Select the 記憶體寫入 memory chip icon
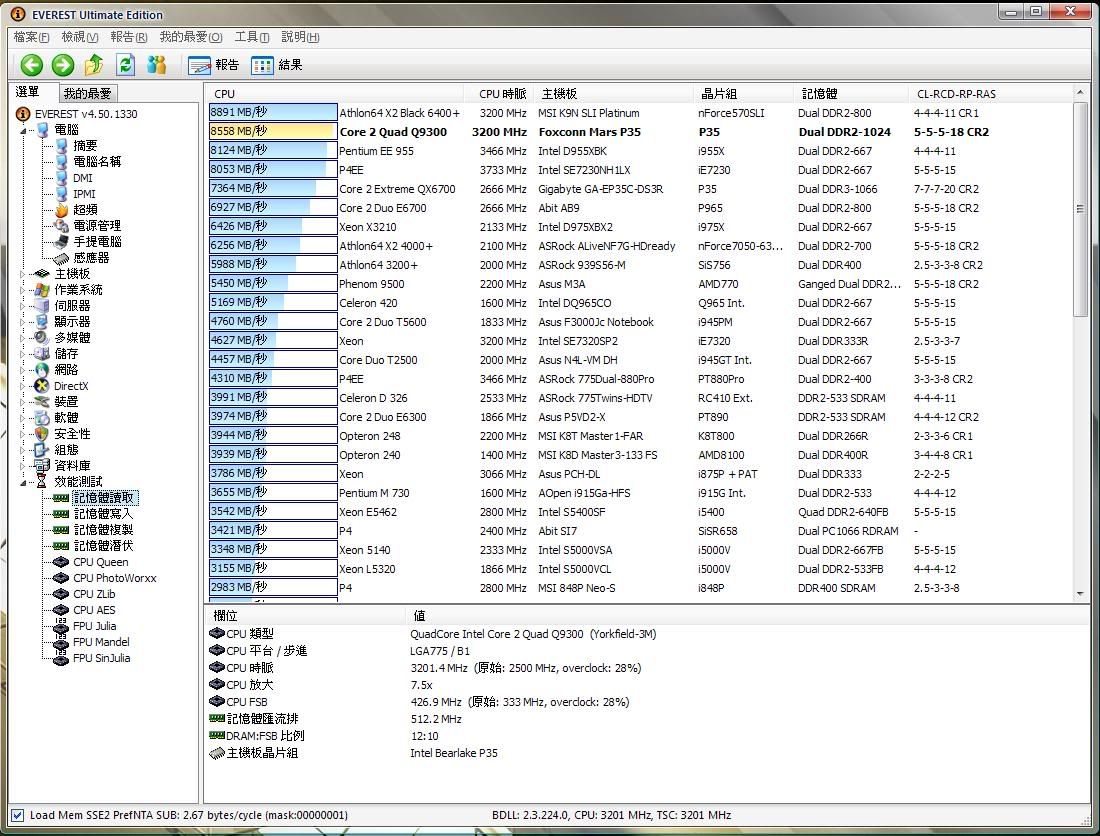 (61, 514)
